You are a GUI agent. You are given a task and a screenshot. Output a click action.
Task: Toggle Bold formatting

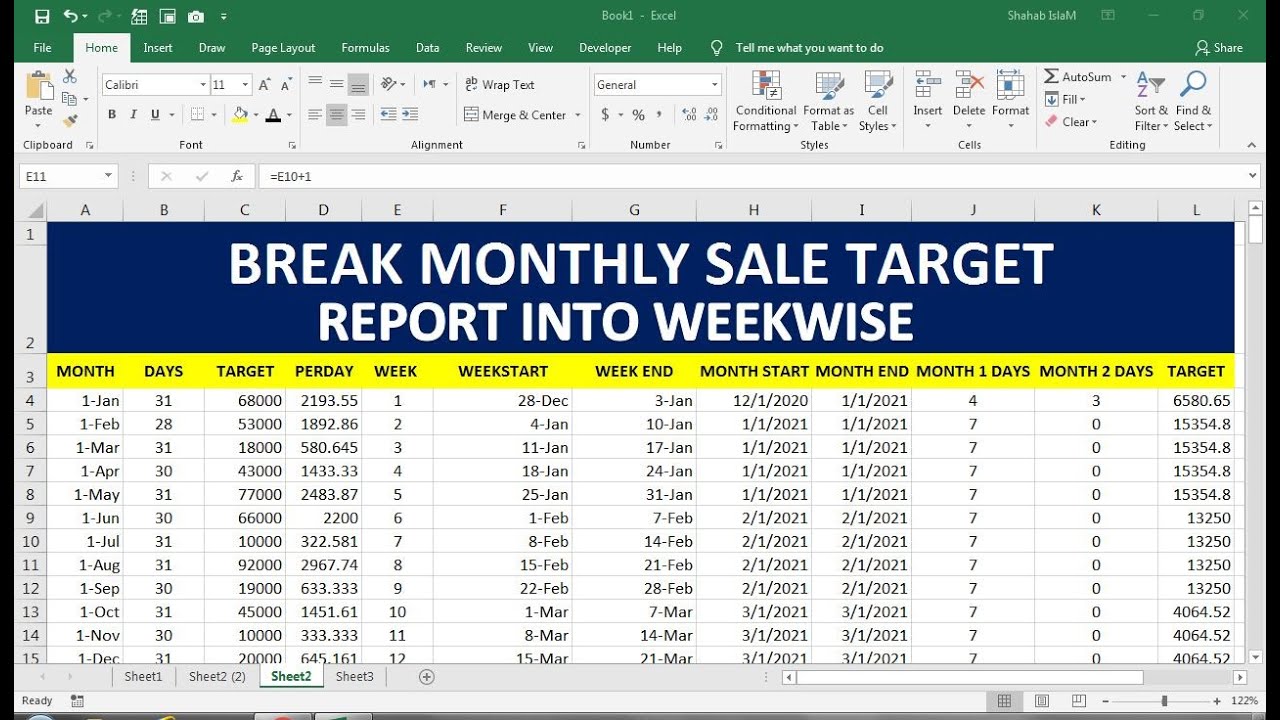point(112,115)
